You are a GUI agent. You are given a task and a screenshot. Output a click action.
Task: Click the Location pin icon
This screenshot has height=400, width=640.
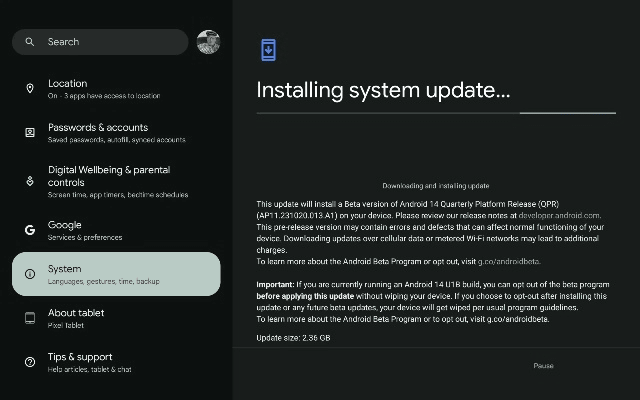click(30, 89)
